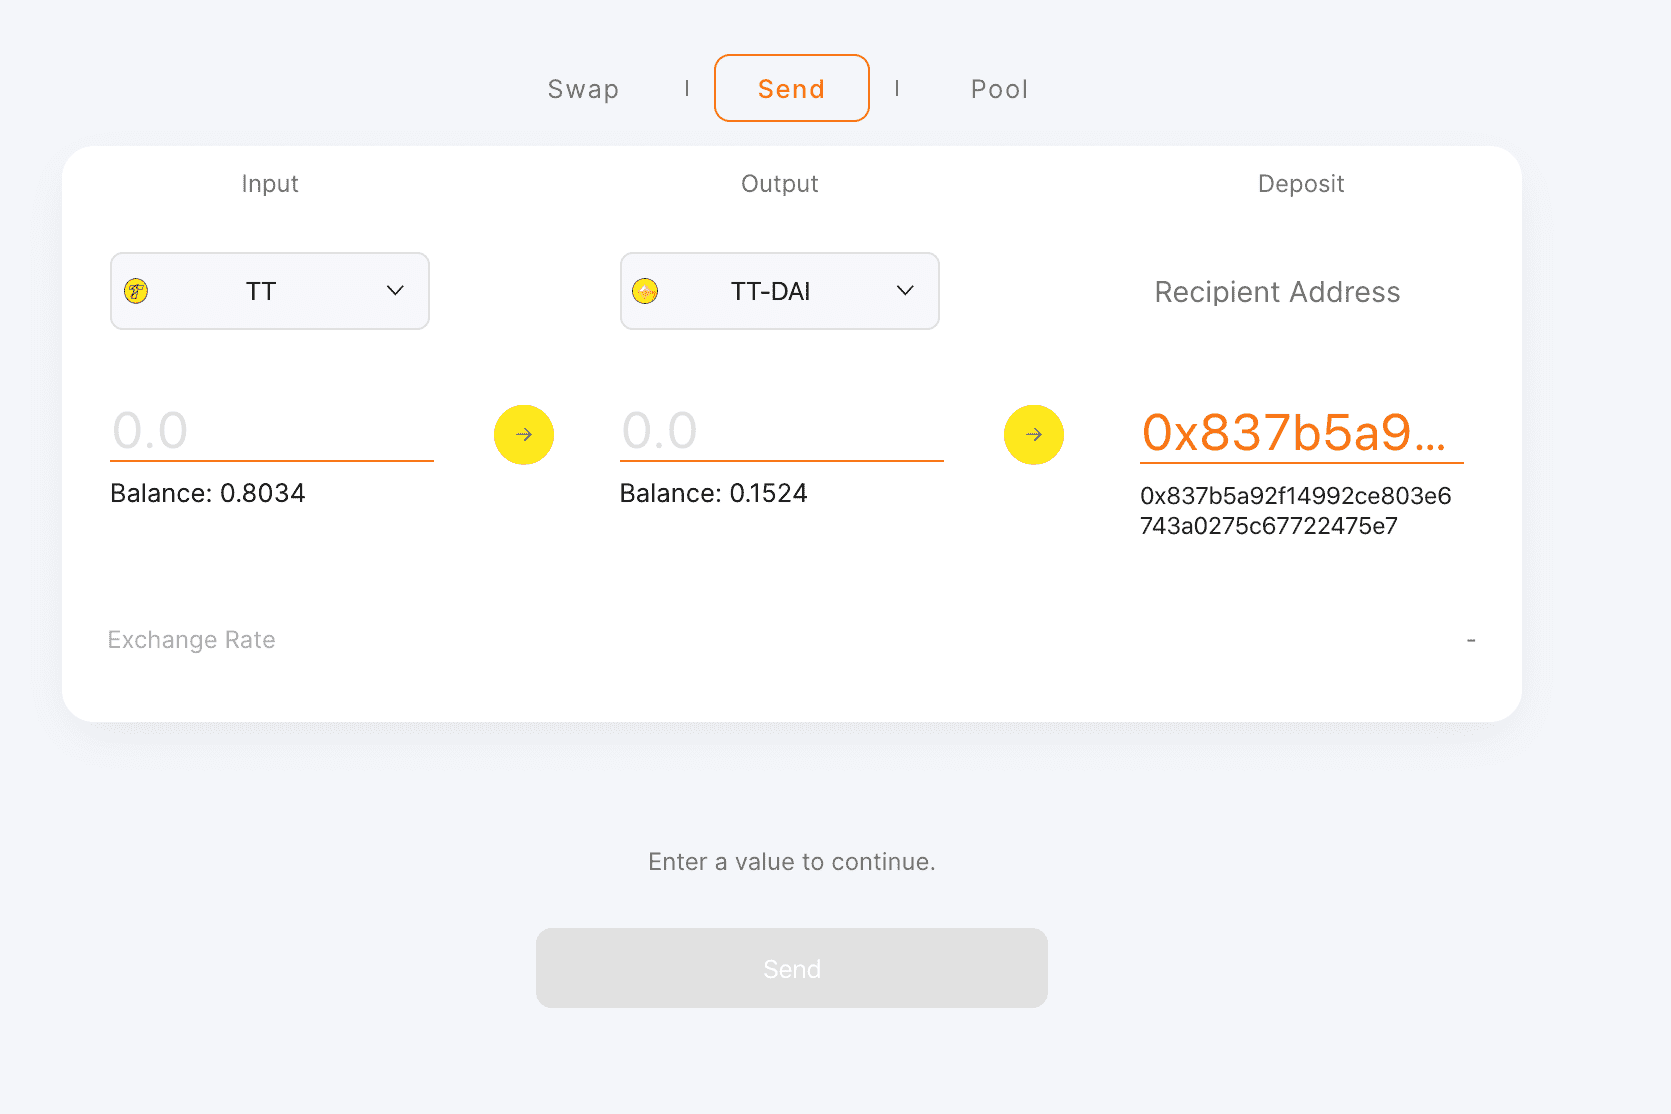Screen dimensions: 1671x1114
Task: Click the Output amount field showing 0.0
Action: (x=780, y=430)
